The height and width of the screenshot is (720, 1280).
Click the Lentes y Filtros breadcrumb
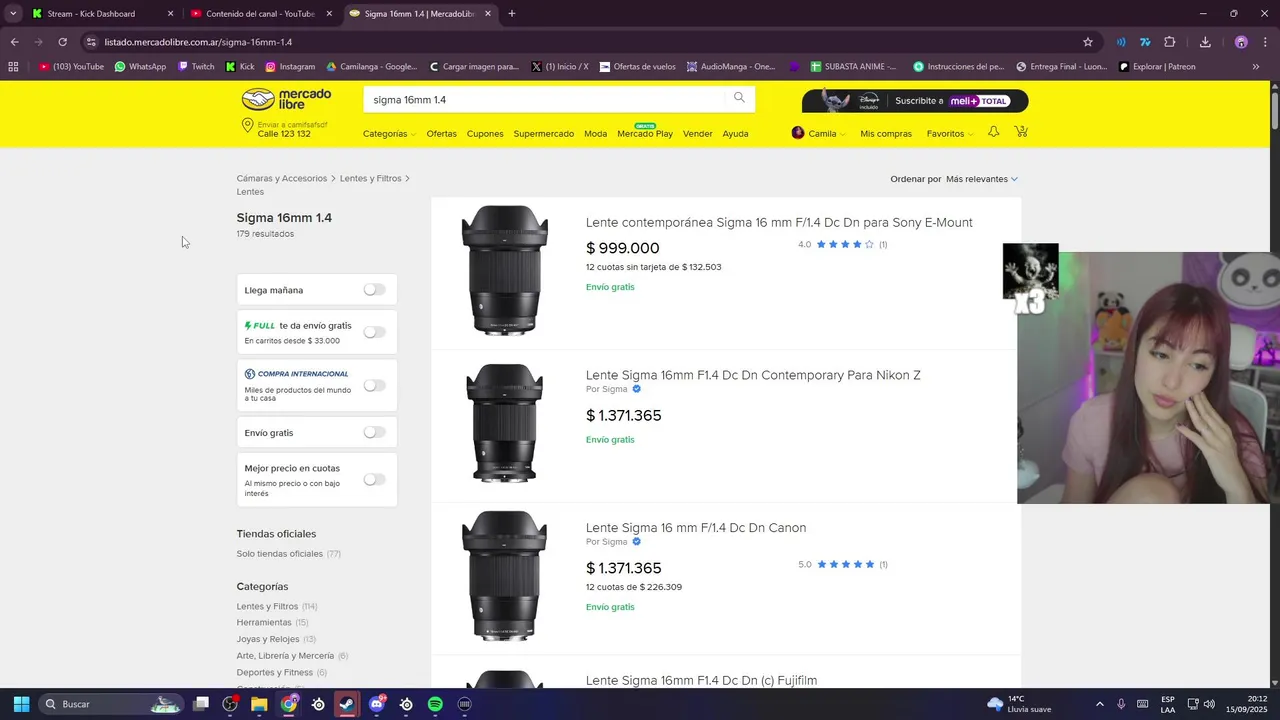pyautogui.click(x=370, y=178)
